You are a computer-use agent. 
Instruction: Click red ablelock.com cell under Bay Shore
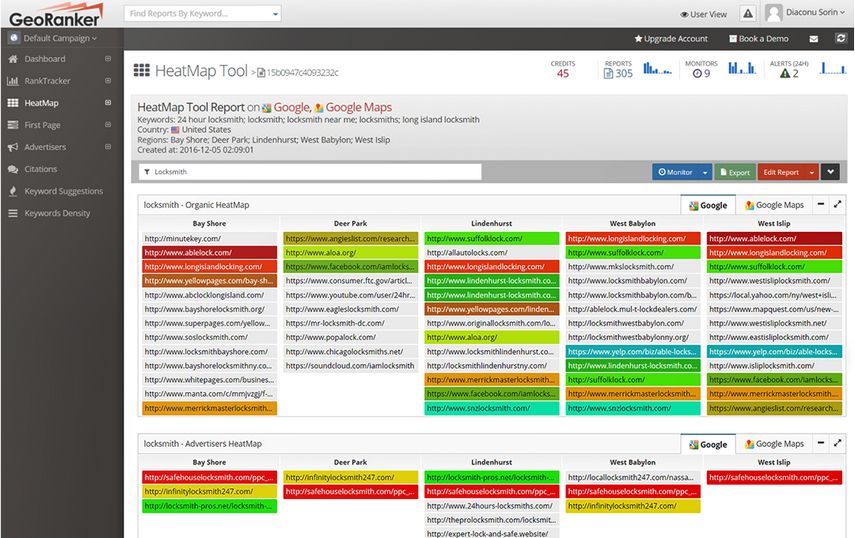click(209, 253)
